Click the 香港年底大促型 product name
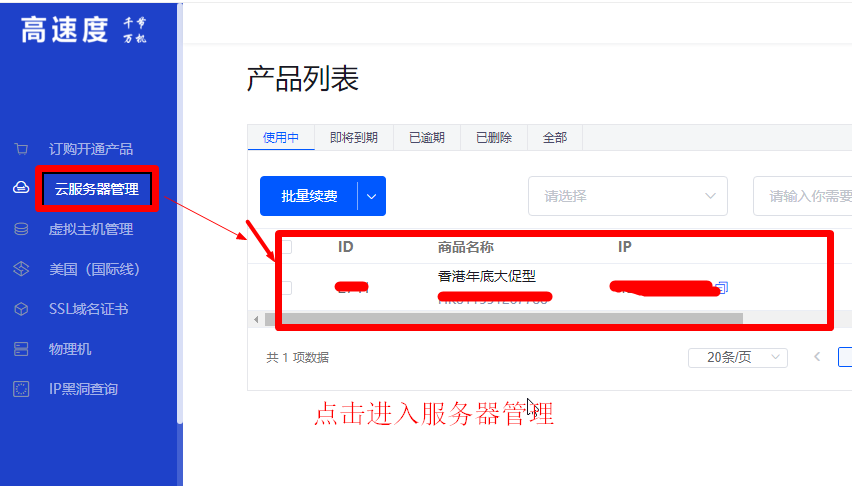This screenshot has width=852, height=486. (x=486, y=276)
